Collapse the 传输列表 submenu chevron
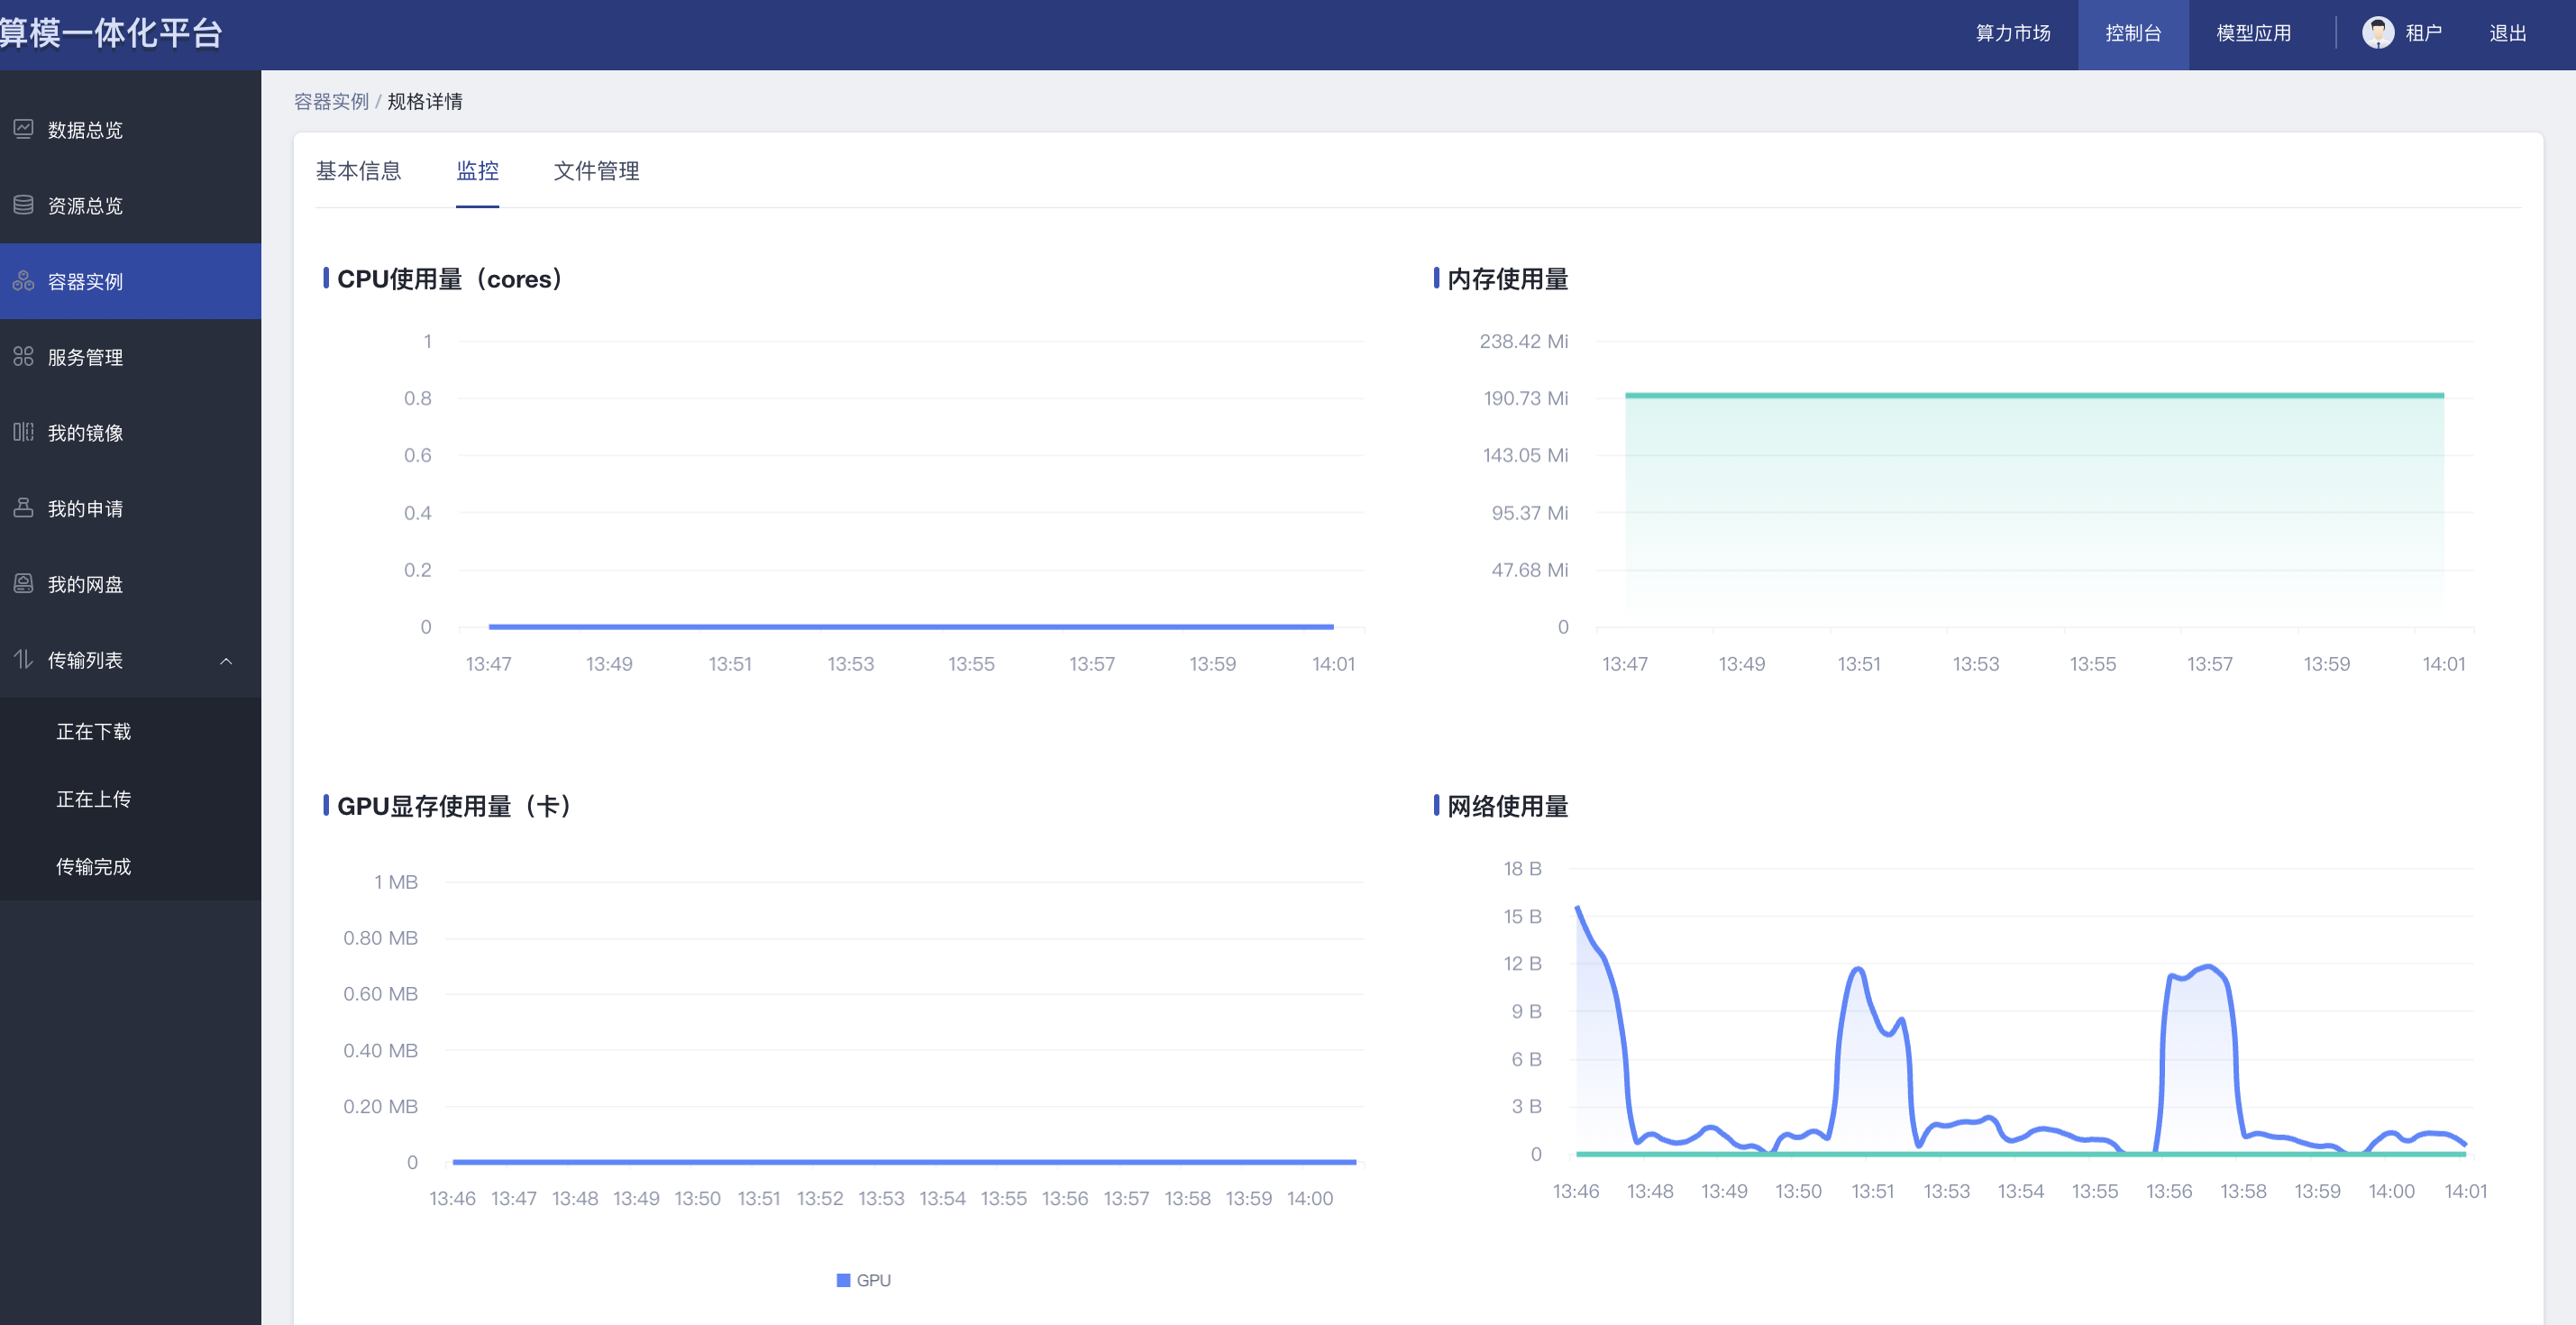This screenshot has width=2576, height=1325. pos(226,661)
